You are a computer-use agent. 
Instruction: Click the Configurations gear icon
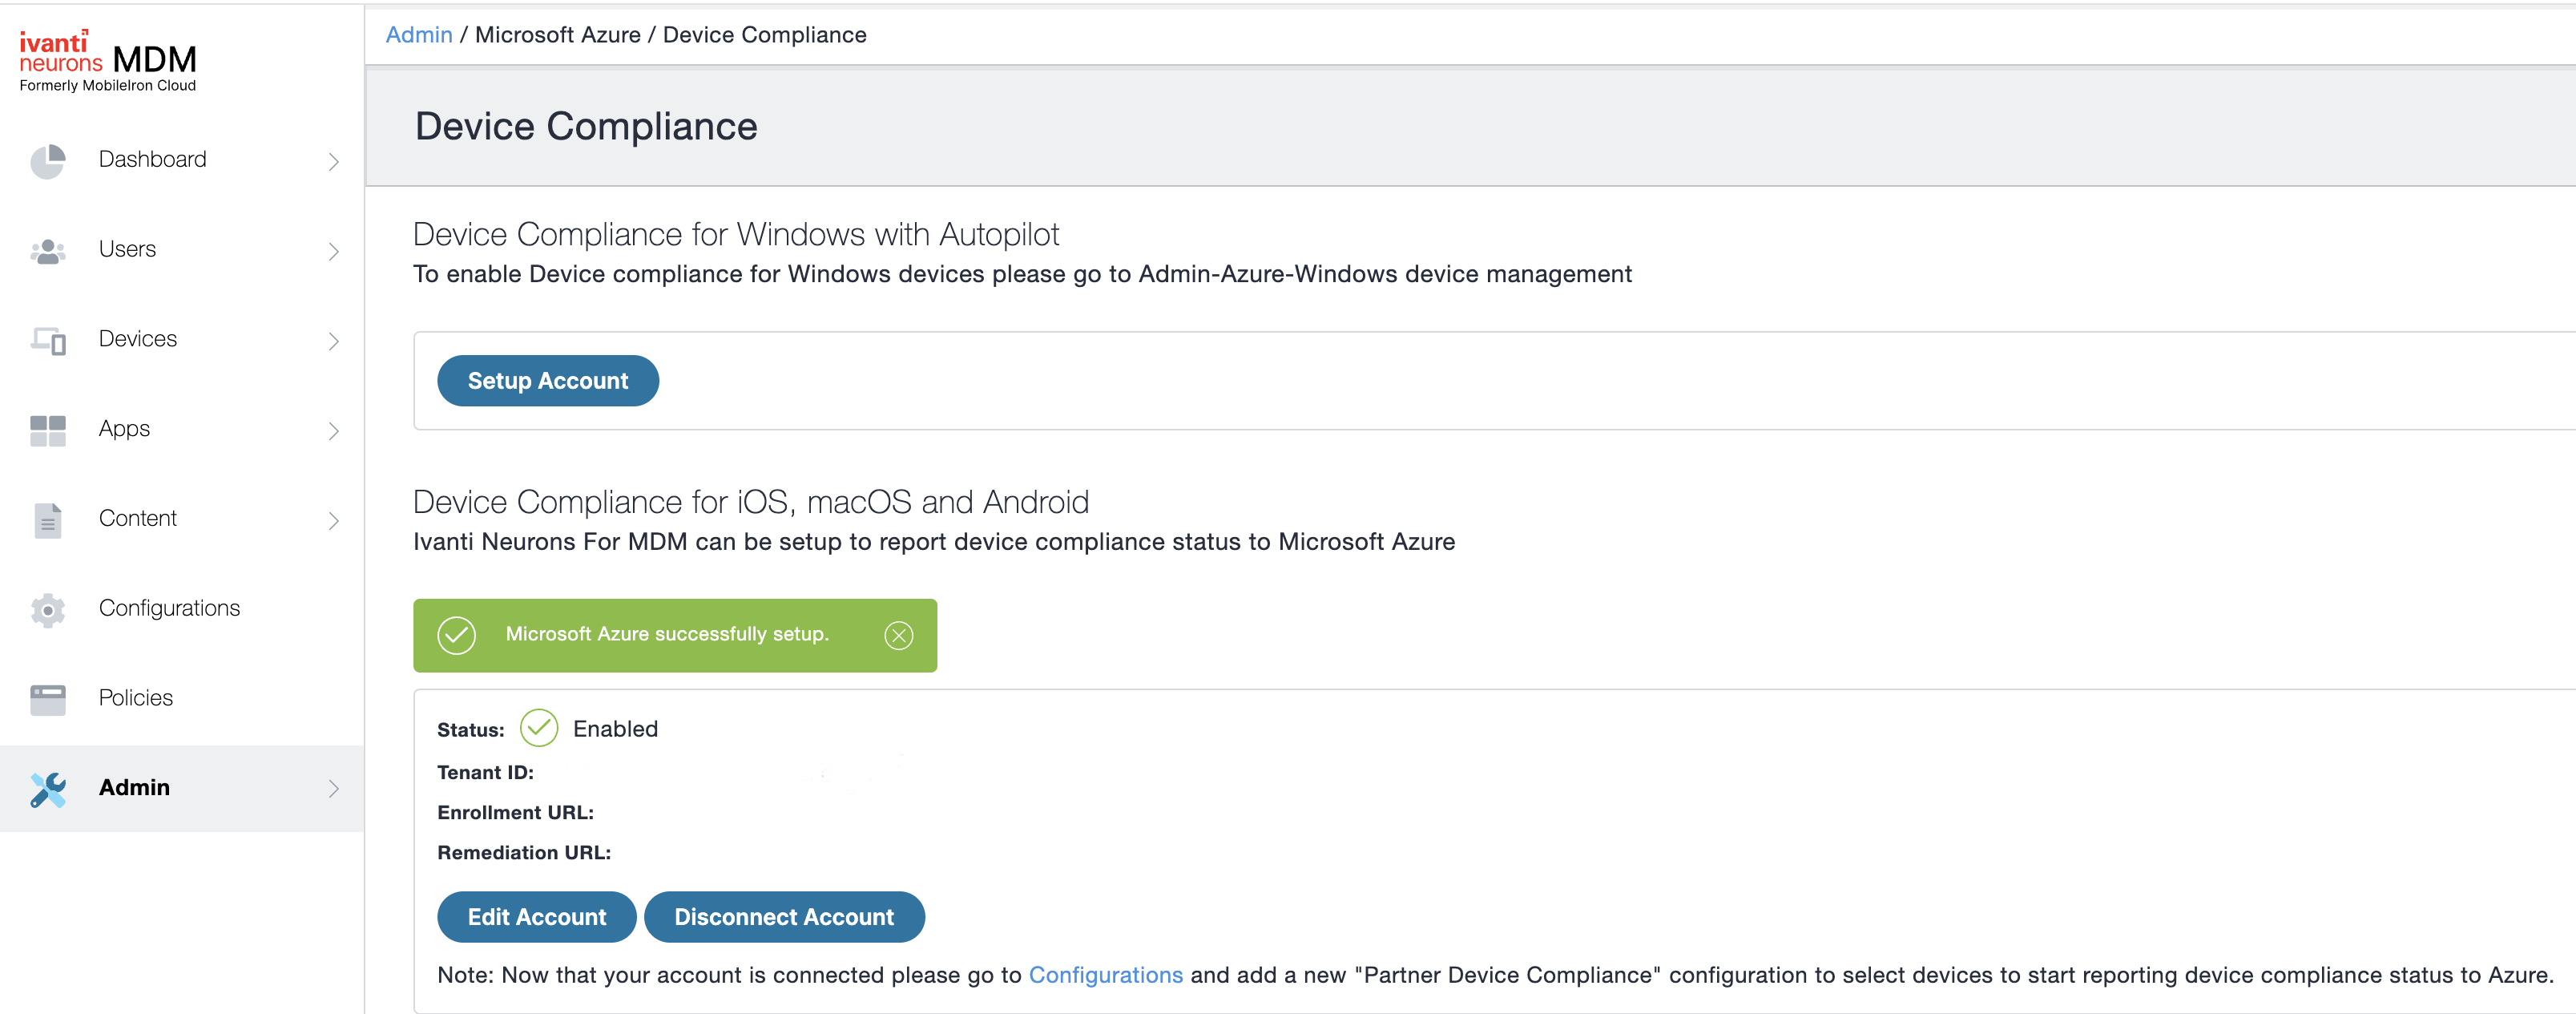[47, 609]
